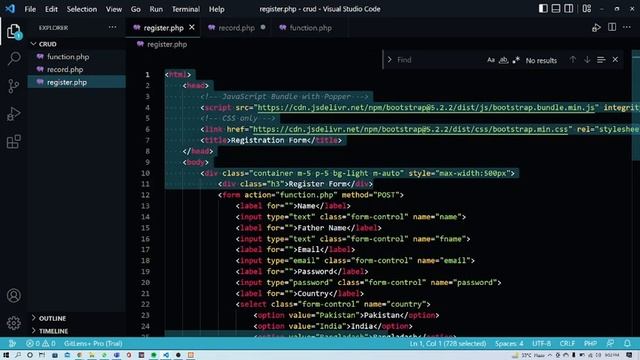This screenshot has width=640, height=360.
Task: Open the Help menu
Action: click(x=216, y=9)
